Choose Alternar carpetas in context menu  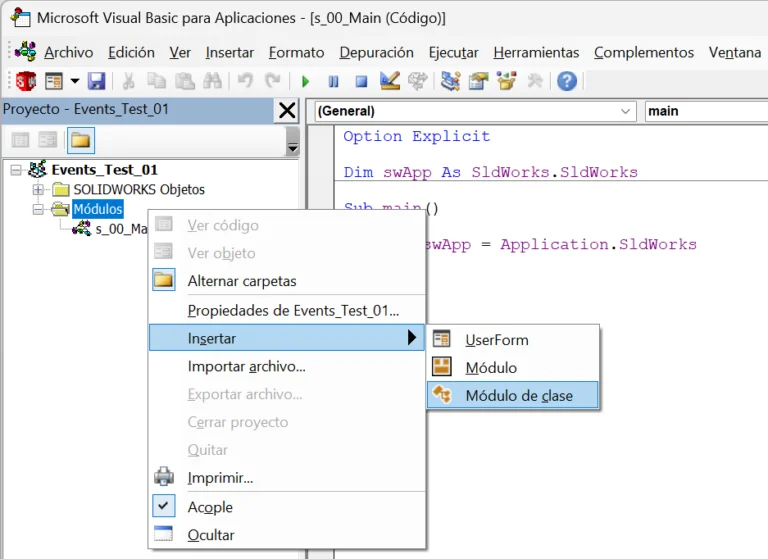point(287,281)
